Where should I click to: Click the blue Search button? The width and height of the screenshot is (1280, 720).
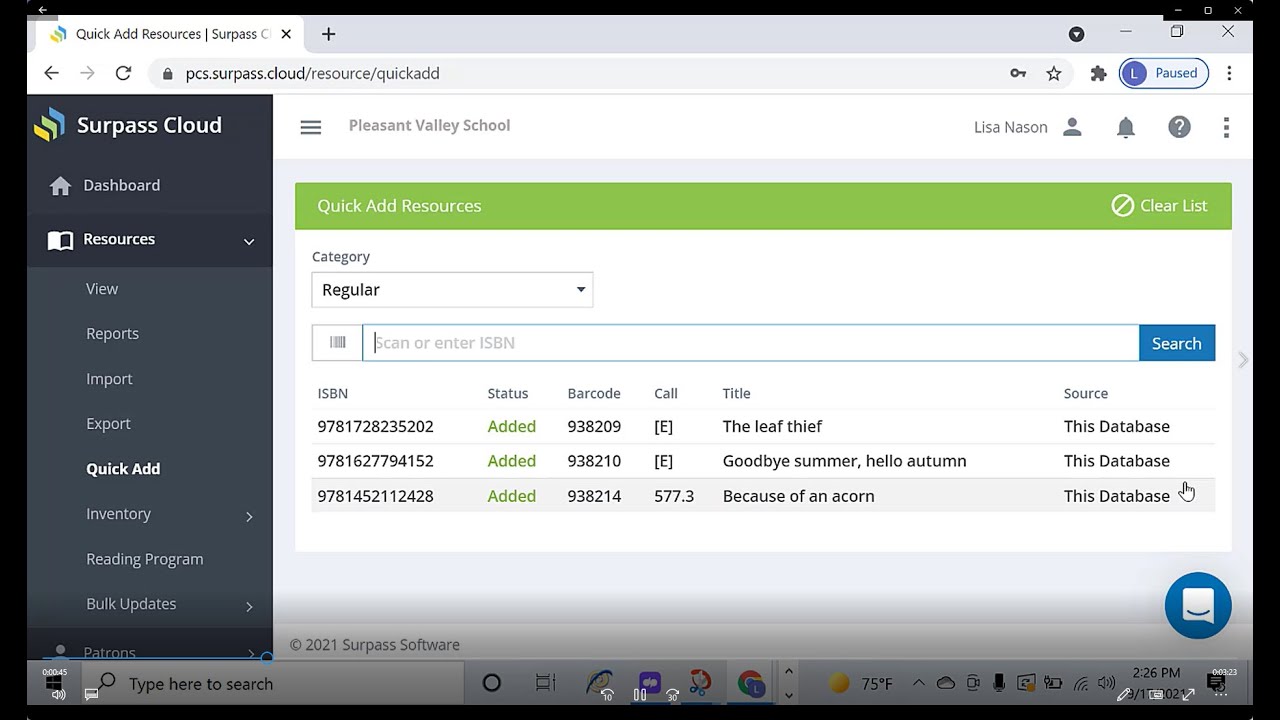[1177, 343]
